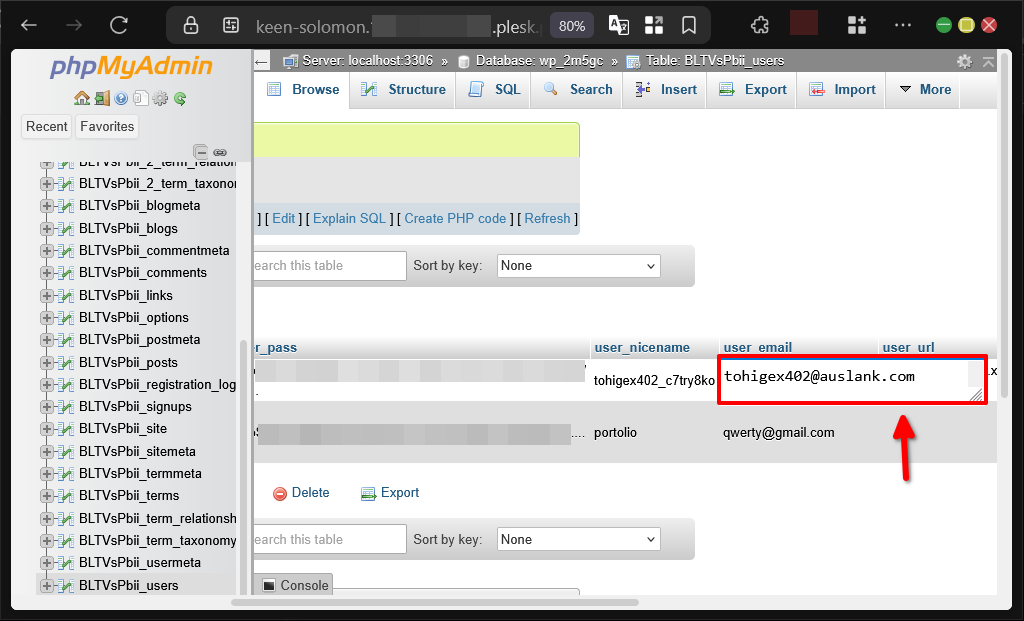The image size is (1024, 621).
Task: Expand the BLTVsPbii_options table node
Action: click(47, 317)
